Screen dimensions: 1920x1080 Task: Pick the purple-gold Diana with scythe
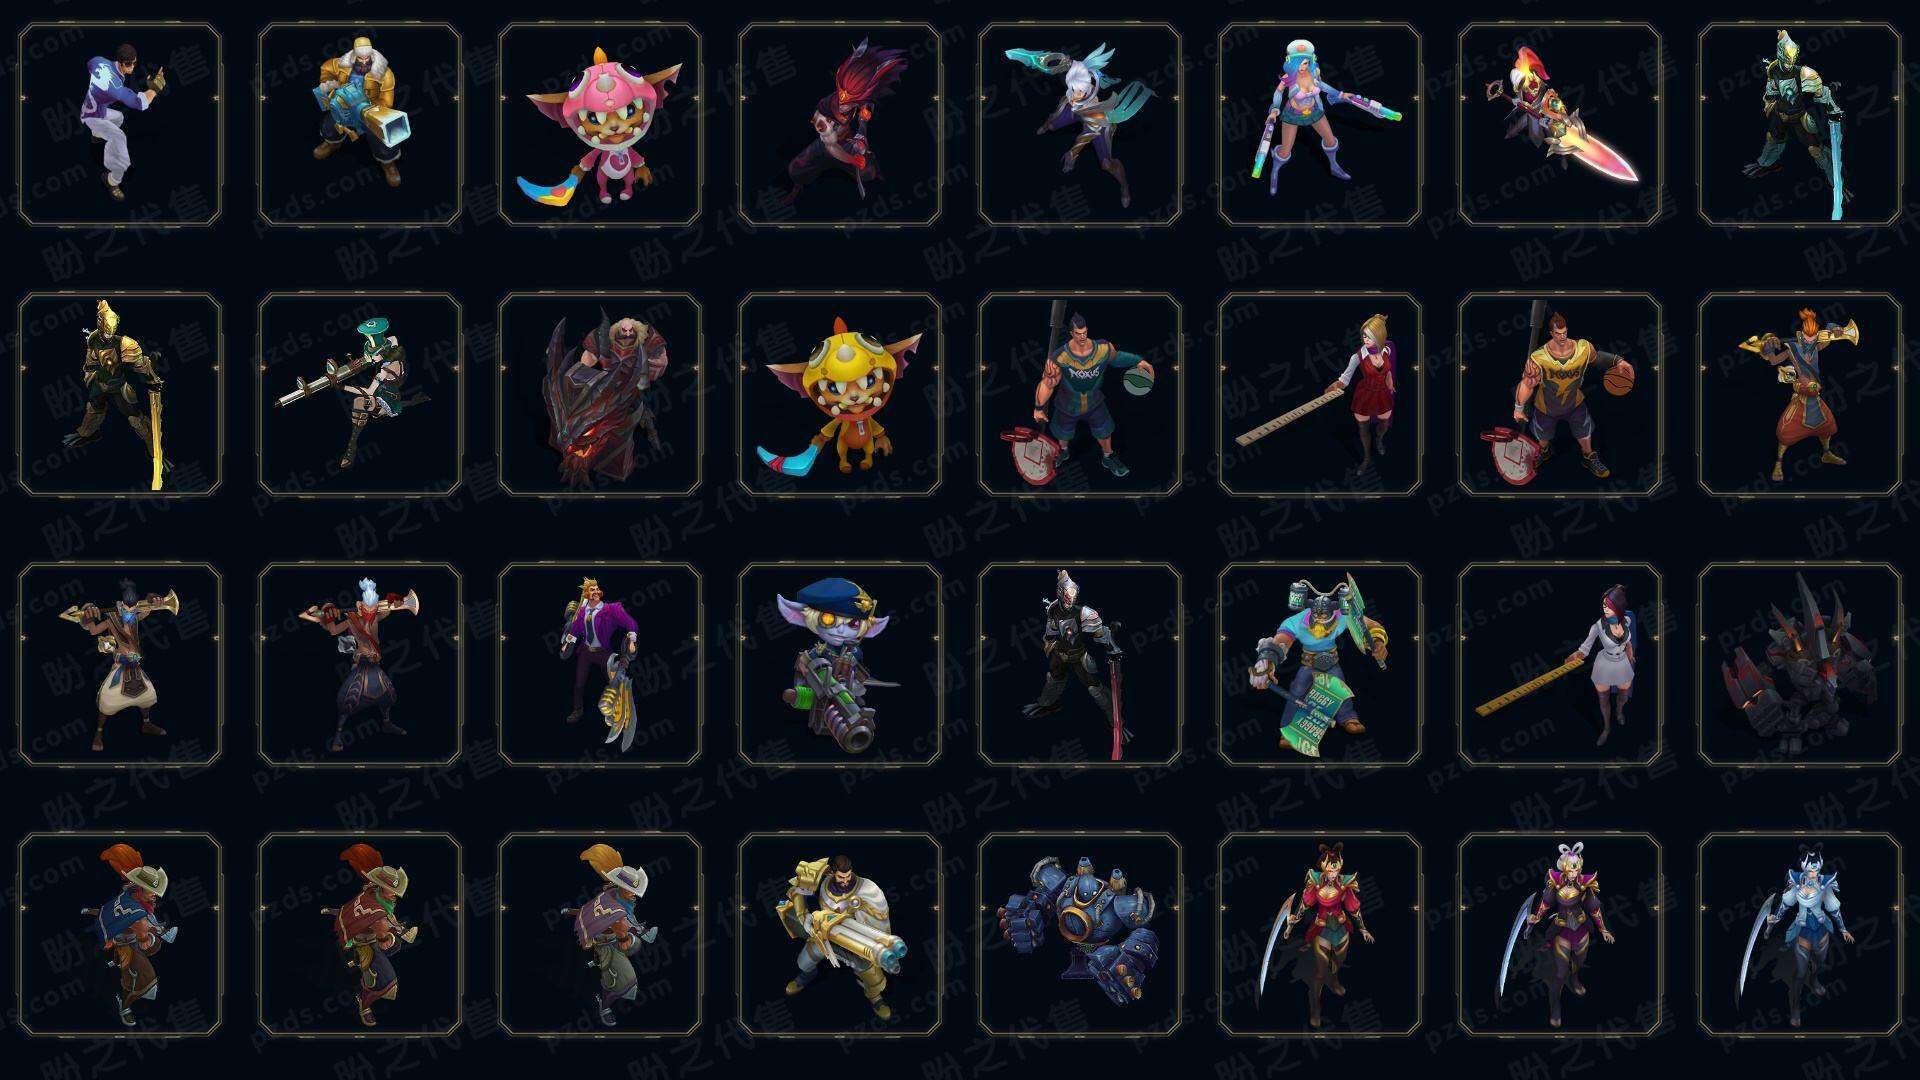[x=1560, y=935]
